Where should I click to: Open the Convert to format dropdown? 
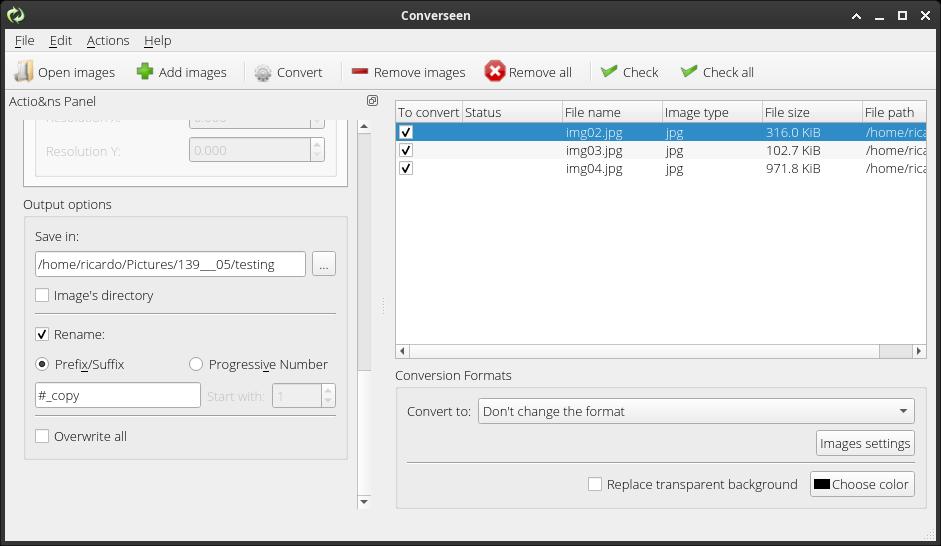[695, 411]
